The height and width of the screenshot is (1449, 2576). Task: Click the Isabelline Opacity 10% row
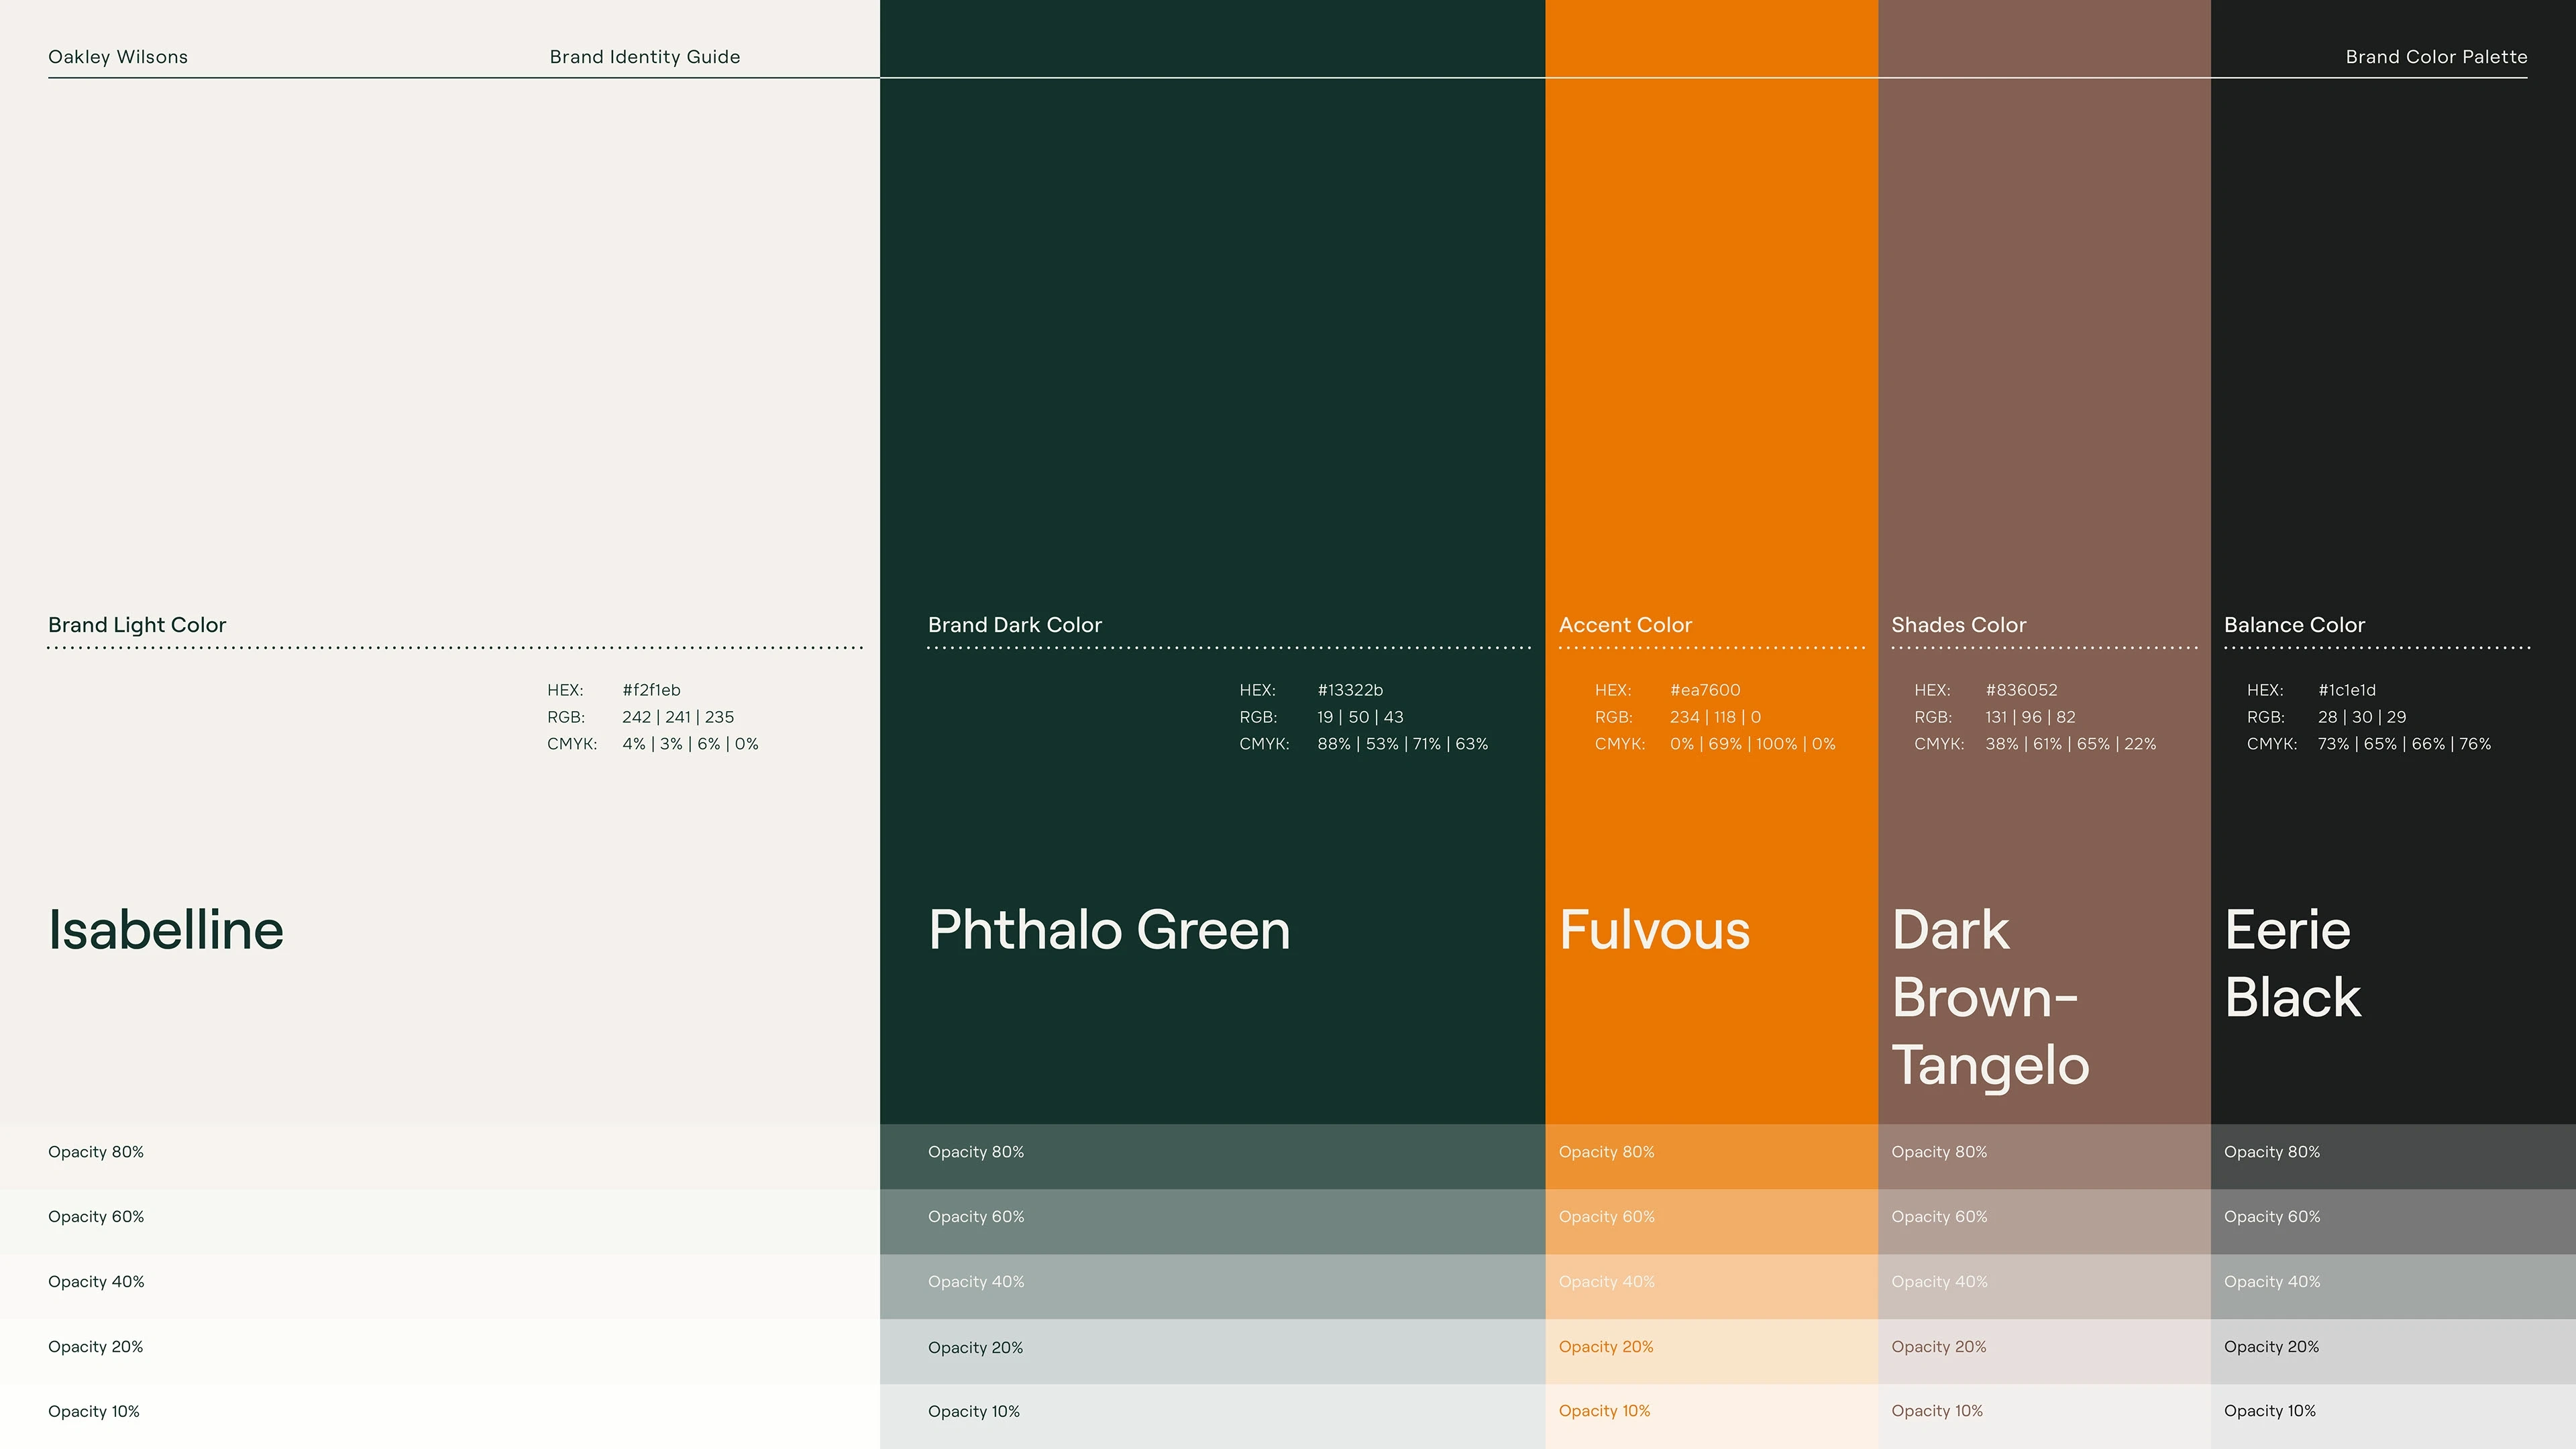click(440, 1416)
